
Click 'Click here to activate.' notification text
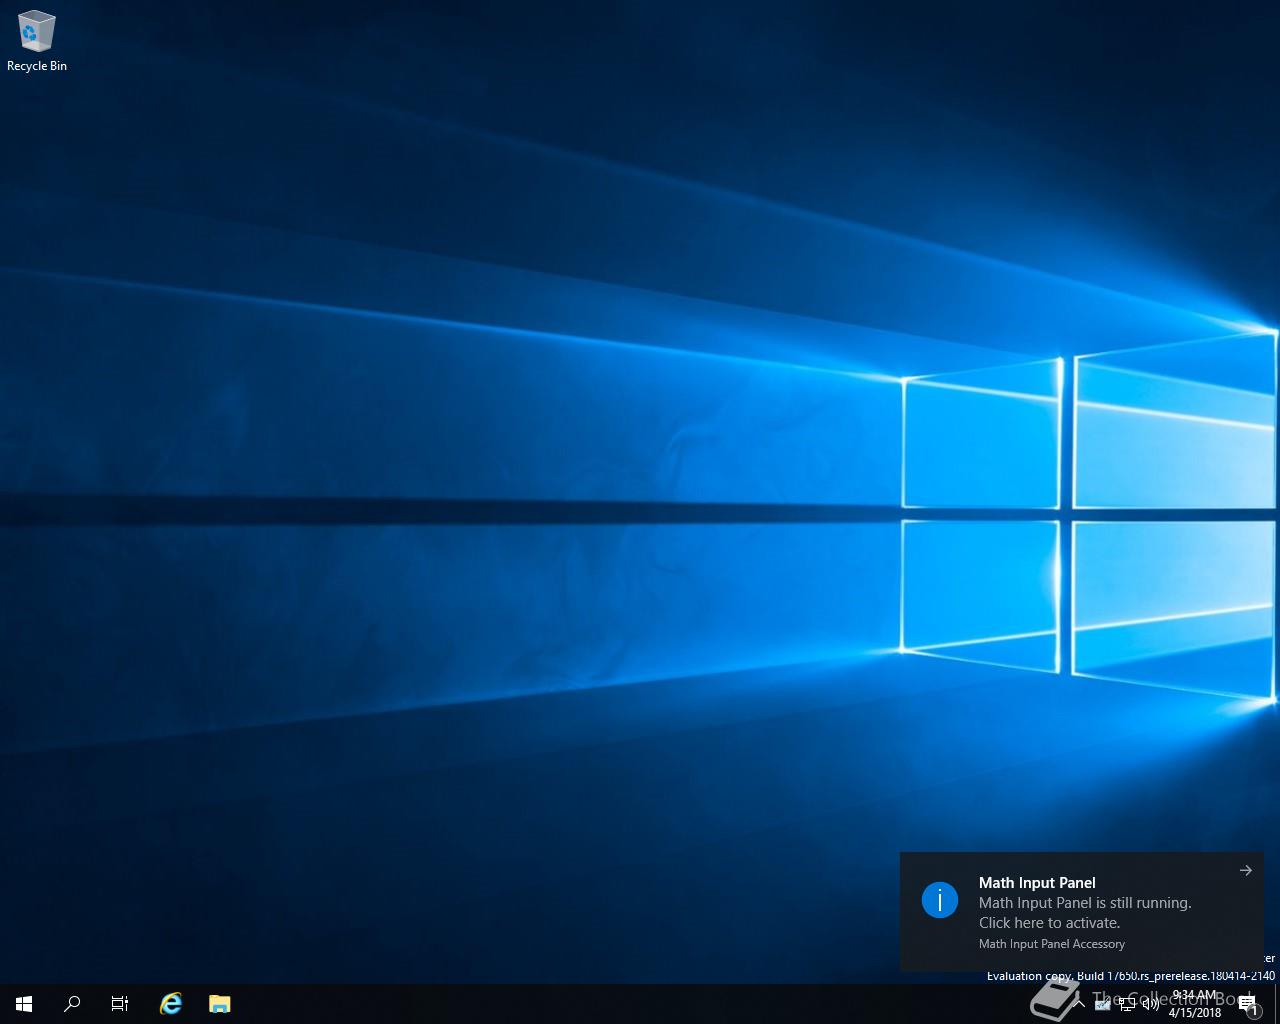tap(1049, 923)
